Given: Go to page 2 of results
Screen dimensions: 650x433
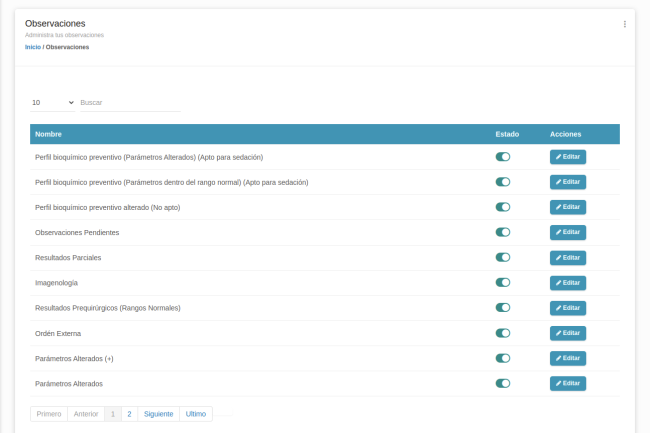Looking at the screenshot, I should (x=129, y=413).
